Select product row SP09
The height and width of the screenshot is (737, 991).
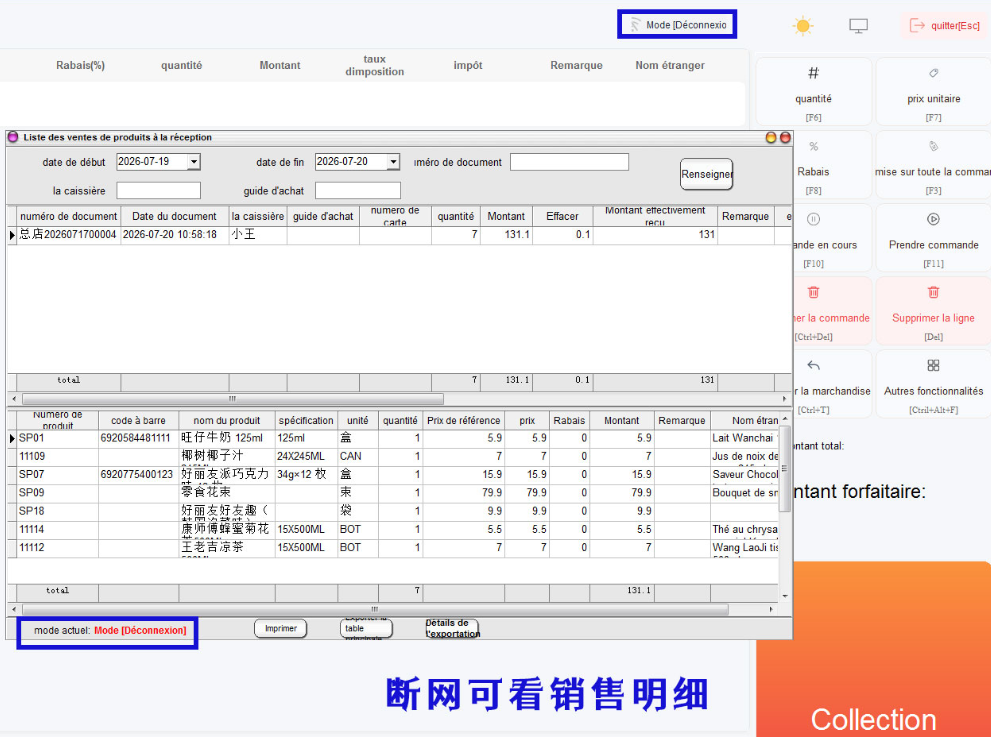[x=392, y=493]
